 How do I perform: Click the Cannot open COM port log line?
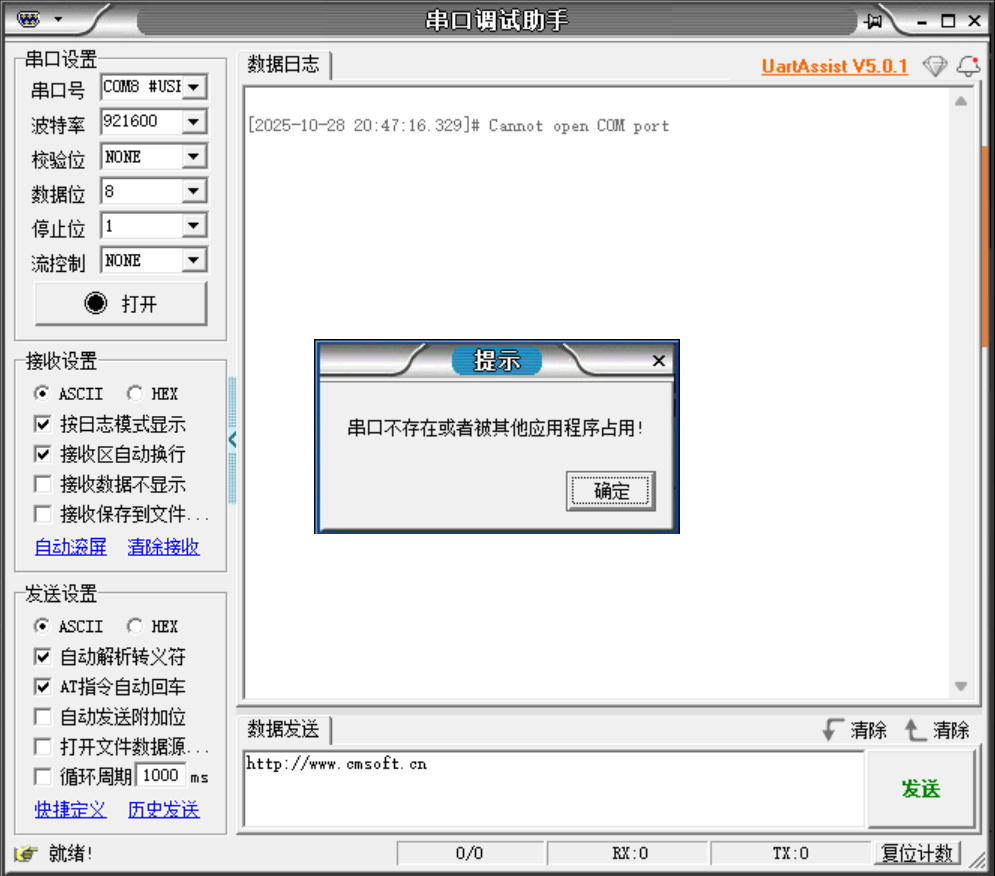(x=458, y=126)
